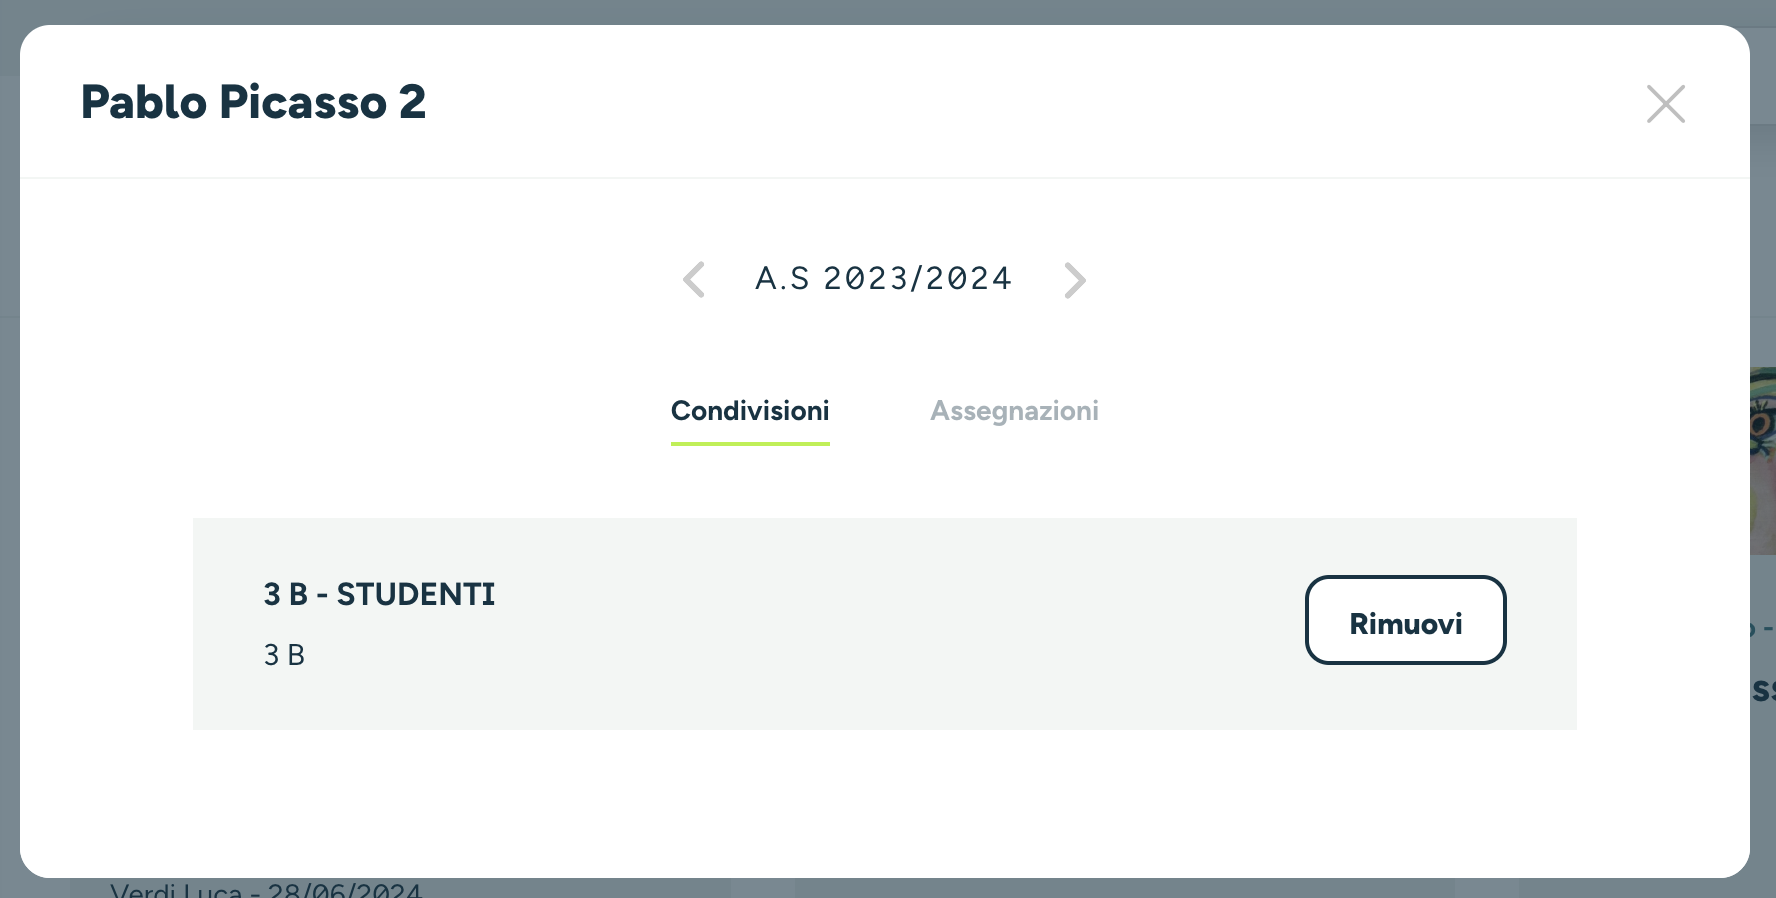The width and height of the screenshot is (1776, 898).
Task: Go to previous school year arrow
Action: (x=694, y=280)
